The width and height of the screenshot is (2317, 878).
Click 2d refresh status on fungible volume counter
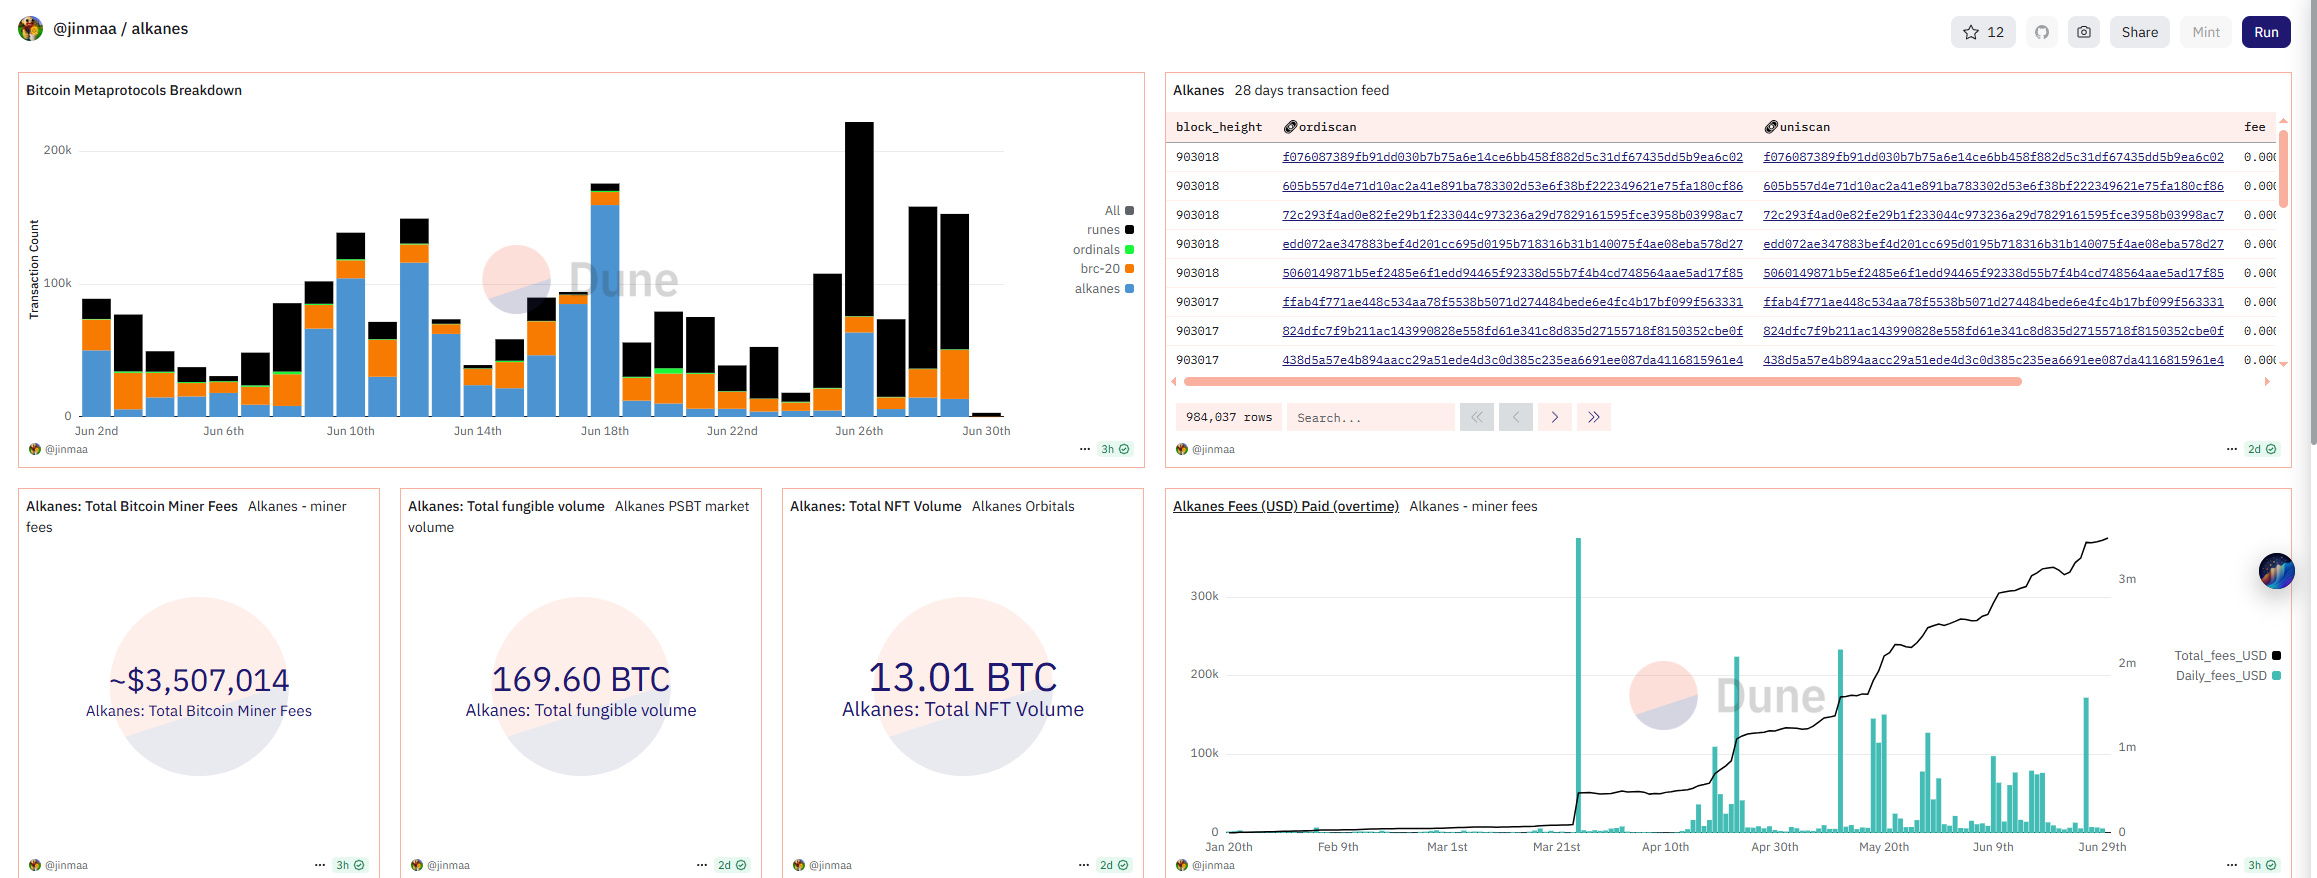[x=732, y=865]
